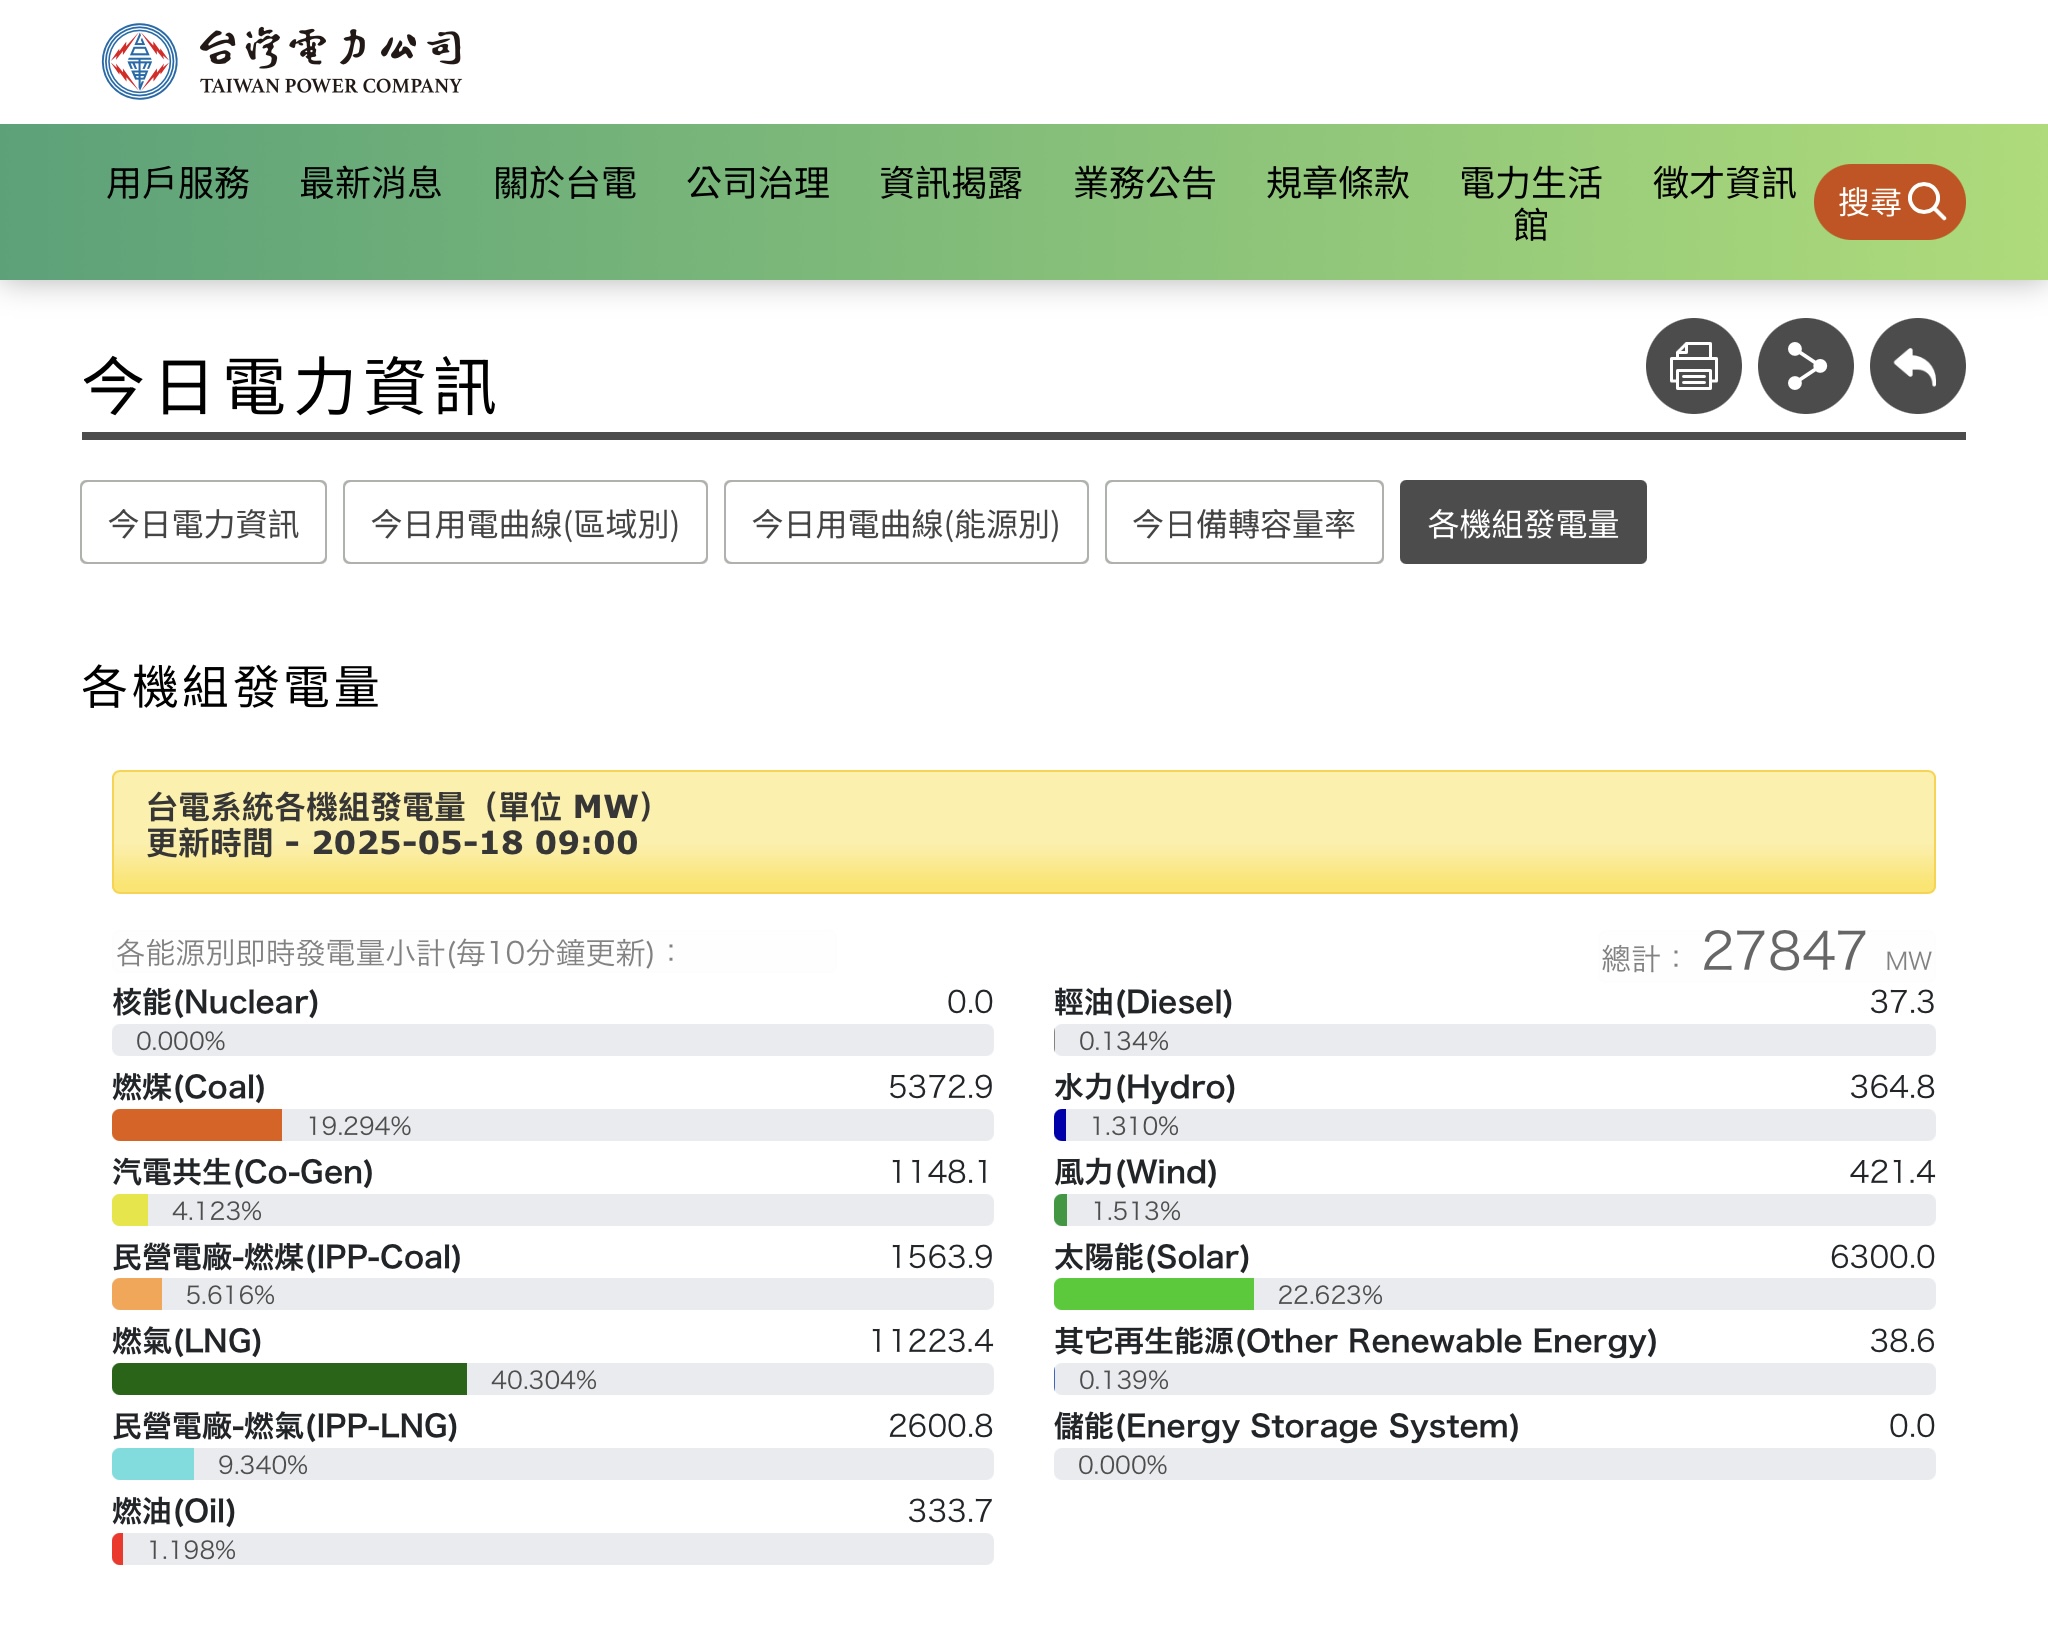
Task: Click the Wind 1.513% bar
Action: point(1495,1210)
